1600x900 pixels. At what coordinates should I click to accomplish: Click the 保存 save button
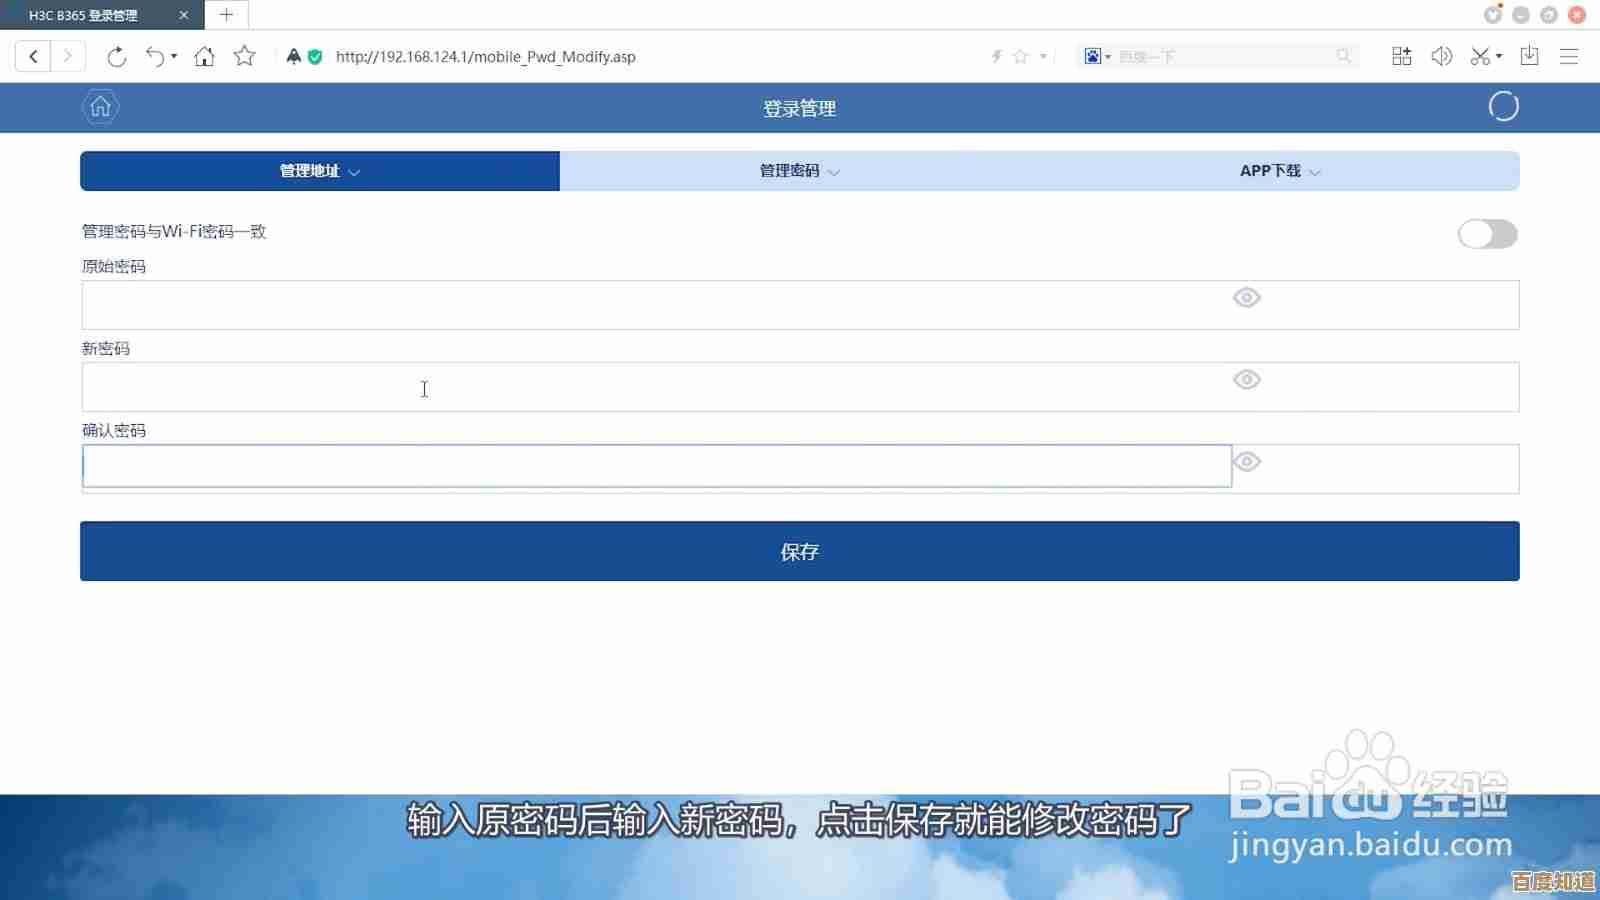click(799, 551)
